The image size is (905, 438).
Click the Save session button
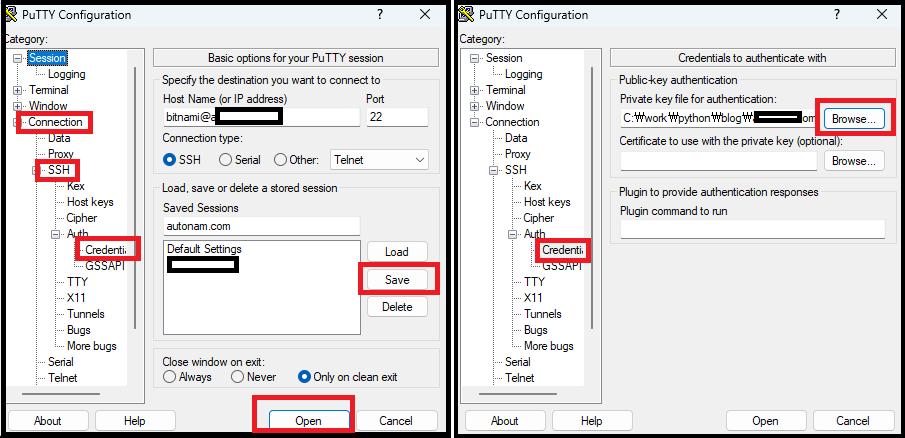397,280
